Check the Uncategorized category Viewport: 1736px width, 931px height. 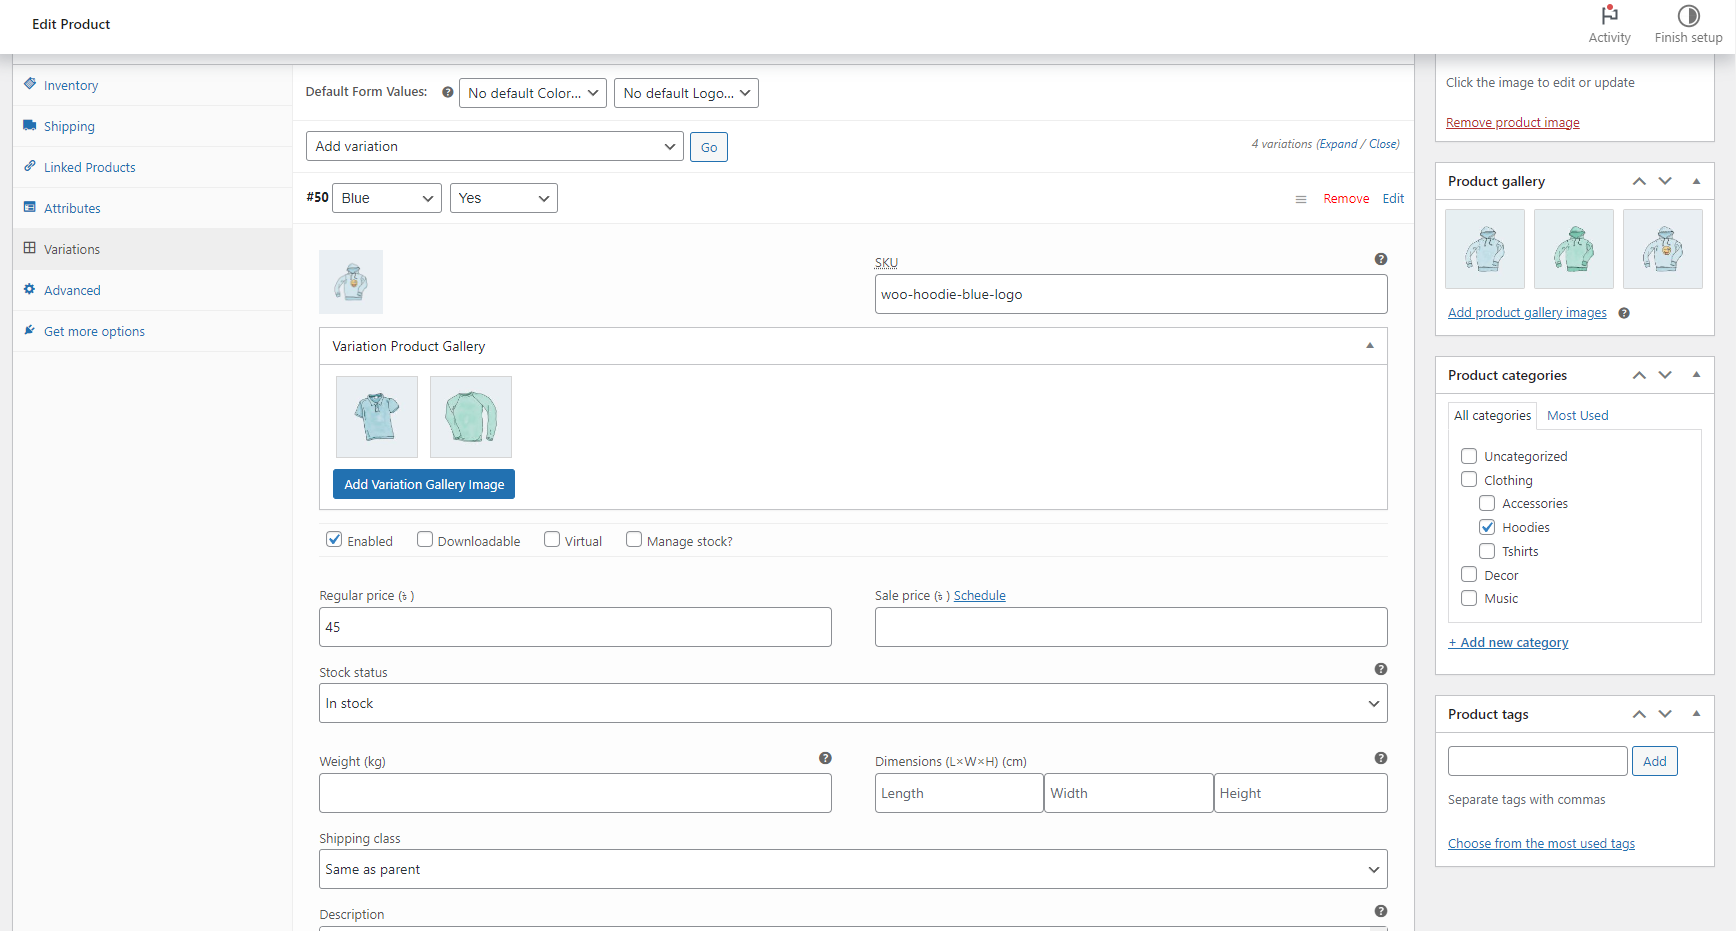tap(1469, 456)
